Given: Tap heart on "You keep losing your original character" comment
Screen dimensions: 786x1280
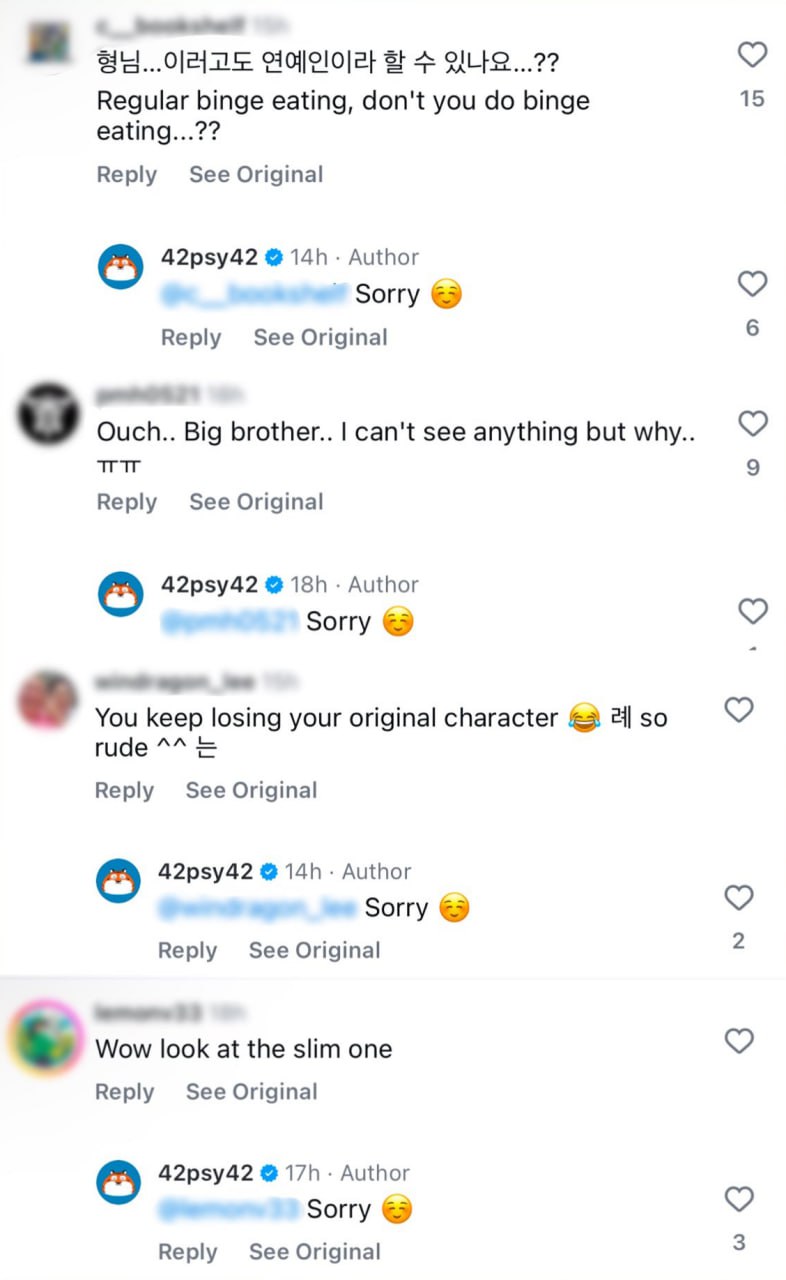Looking at the screenshot, I should point(738,711).
